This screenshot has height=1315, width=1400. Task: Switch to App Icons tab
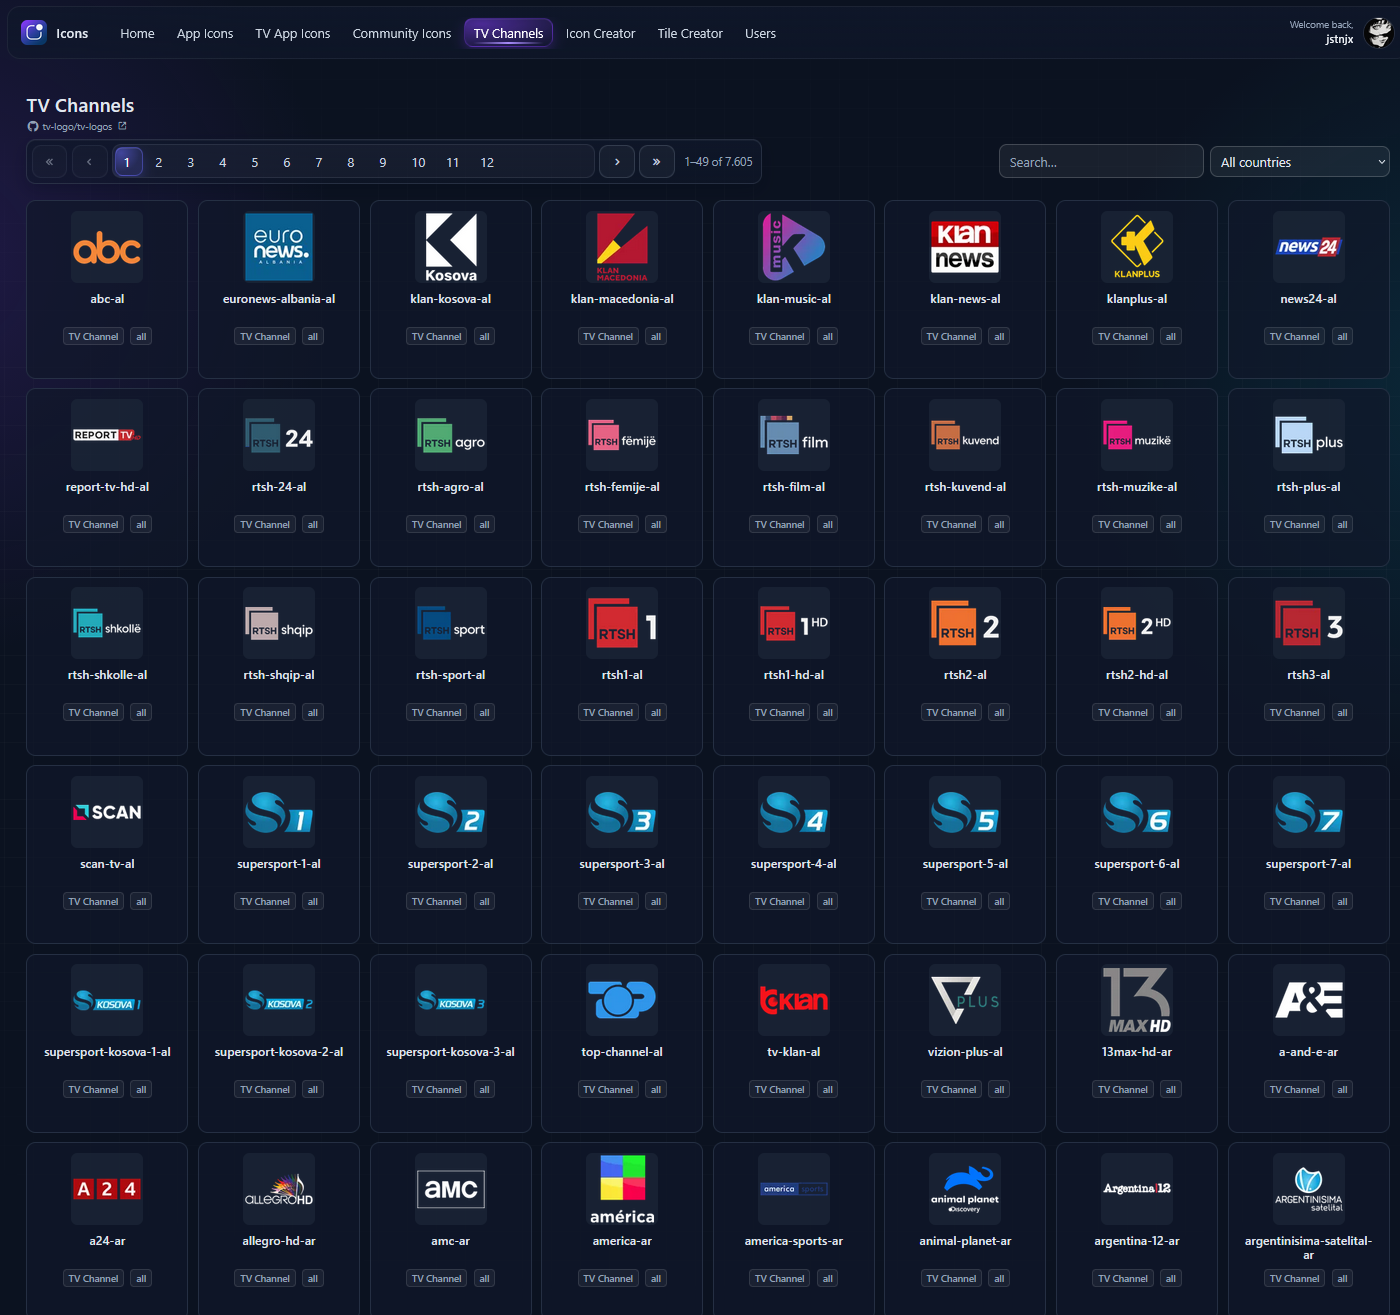point(205,33)
